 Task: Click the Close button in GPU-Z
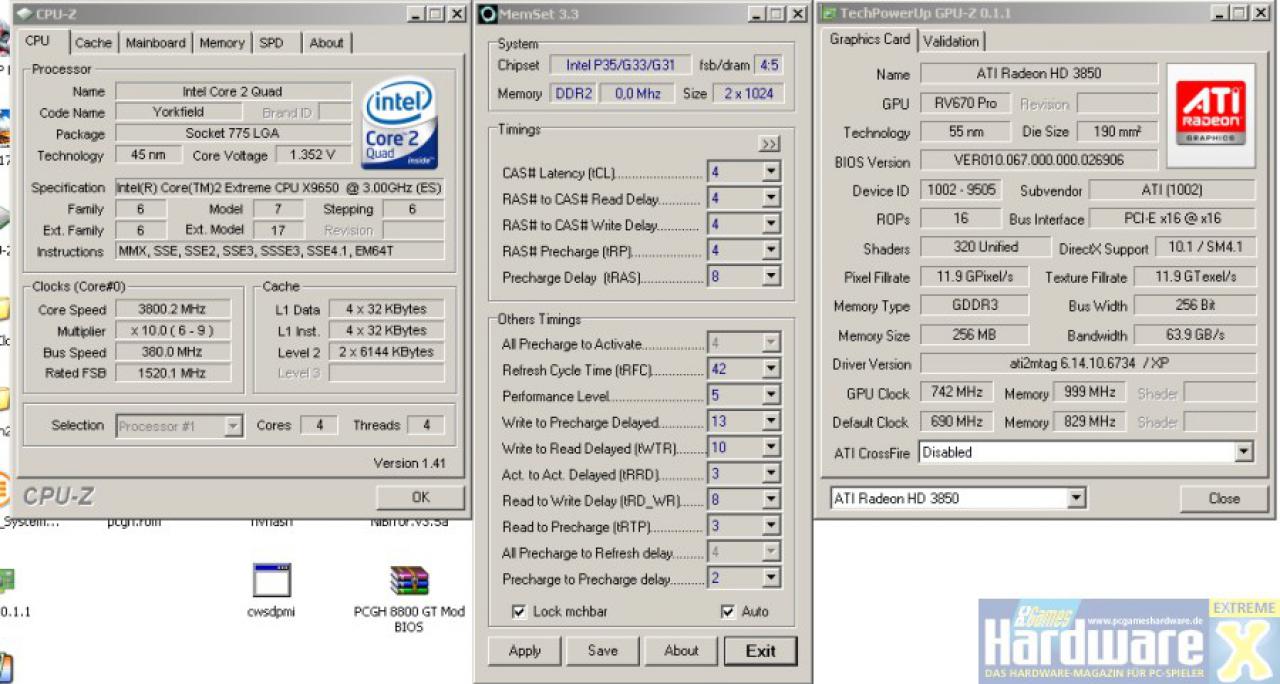pos(1224,498)
